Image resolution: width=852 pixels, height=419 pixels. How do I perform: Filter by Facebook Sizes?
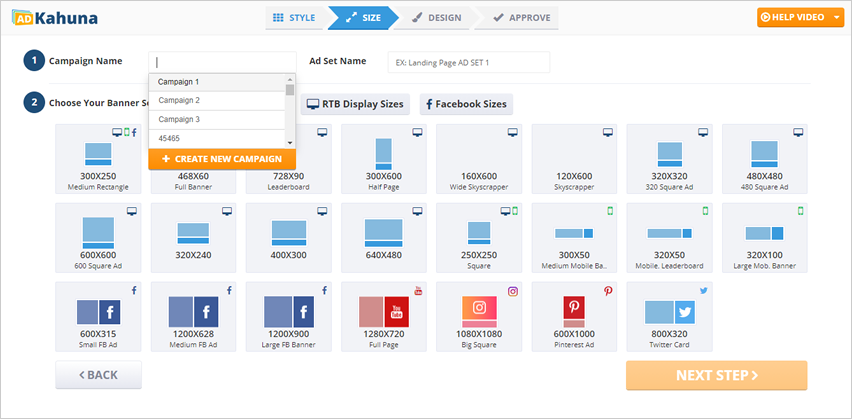(465, 104)
